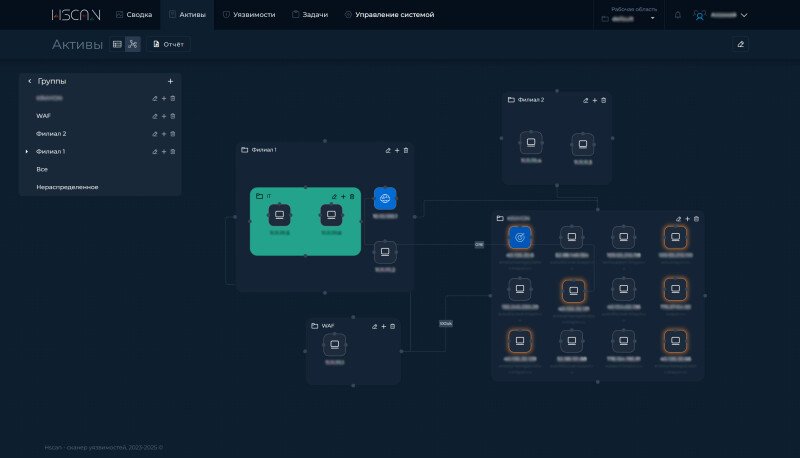The width and height of the screenshot is (800, 458).
Task: Switch to table view of assets
Action: (117, 44)
